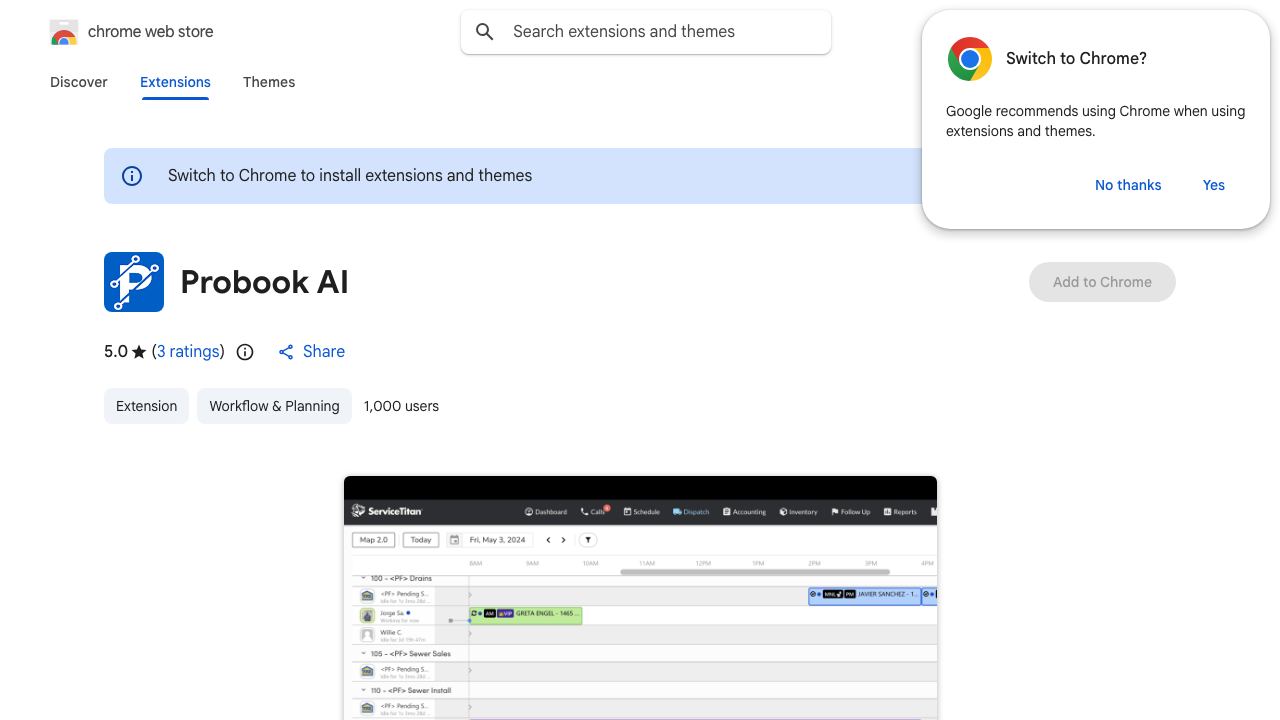Click the Share link text
Screen dimensions: 1280x720
point(324,352)
